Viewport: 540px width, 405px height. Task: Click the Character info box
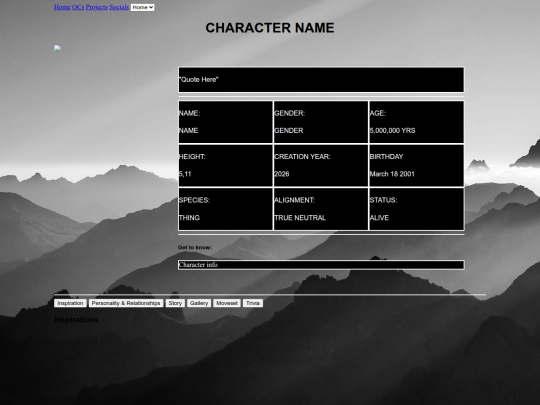pos(321,265)
